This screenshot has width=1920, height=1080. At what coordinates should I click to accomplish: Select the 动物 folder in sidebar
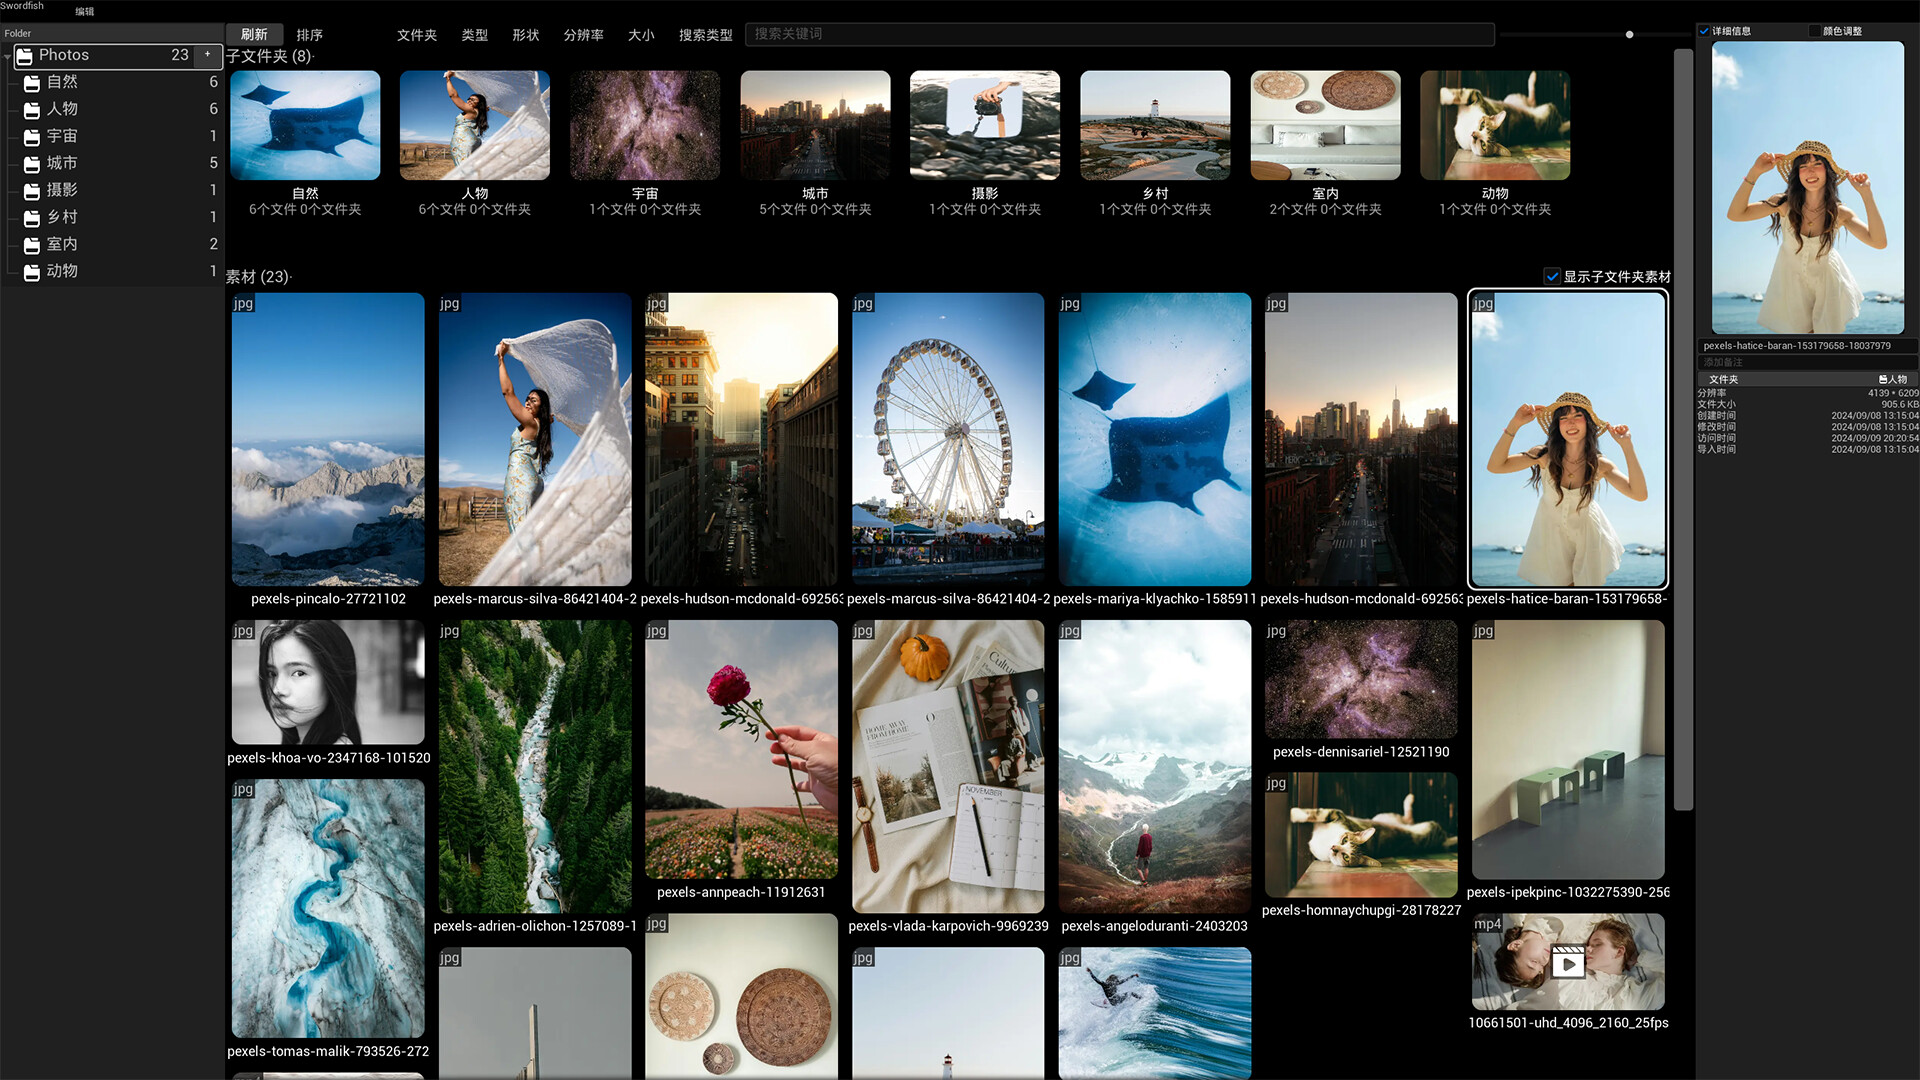[x=62, y=270]
